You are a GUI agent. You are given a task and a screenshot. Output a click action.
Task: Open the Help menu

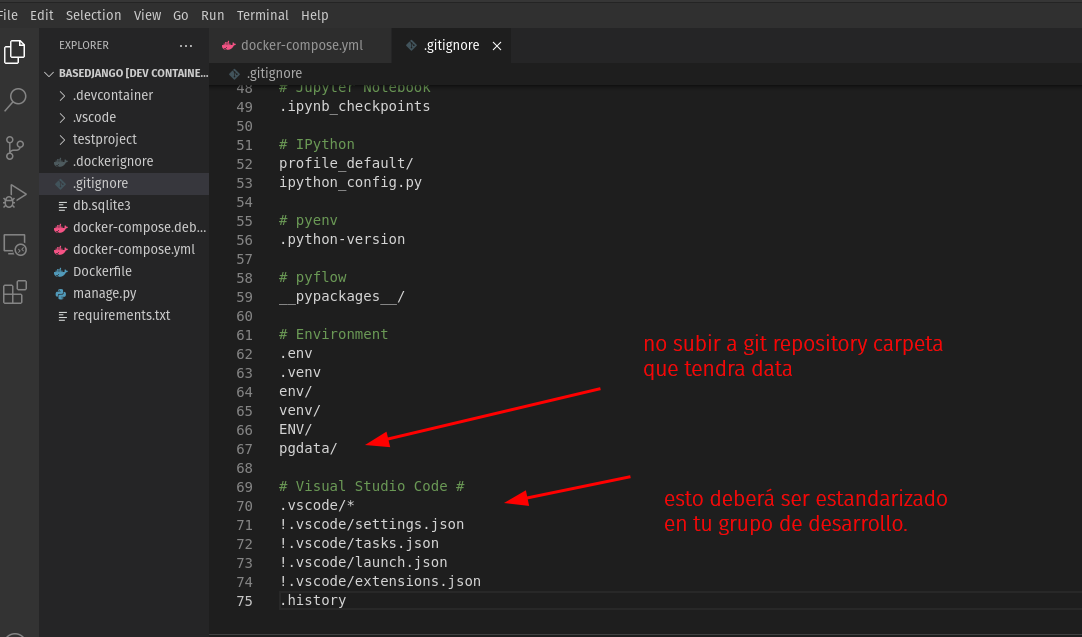pos(315,15)
